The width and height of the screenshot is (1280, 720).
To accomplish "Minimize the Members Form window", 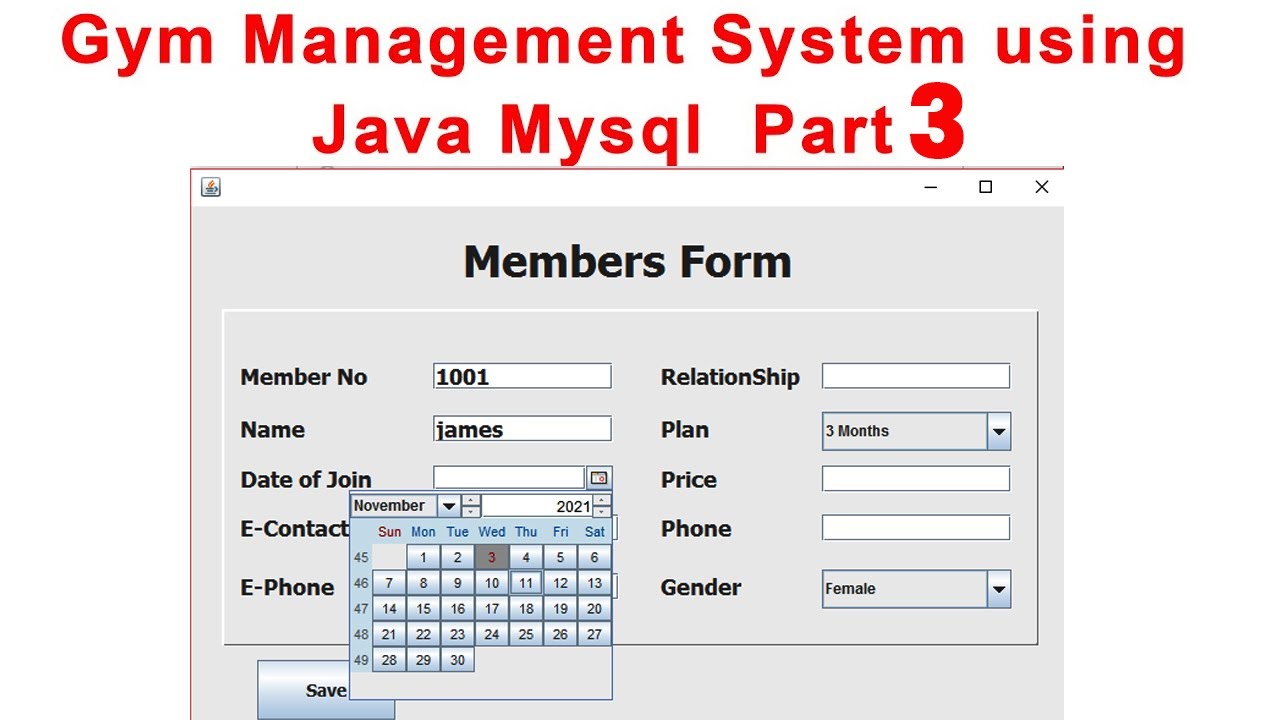I will (930, 187).
